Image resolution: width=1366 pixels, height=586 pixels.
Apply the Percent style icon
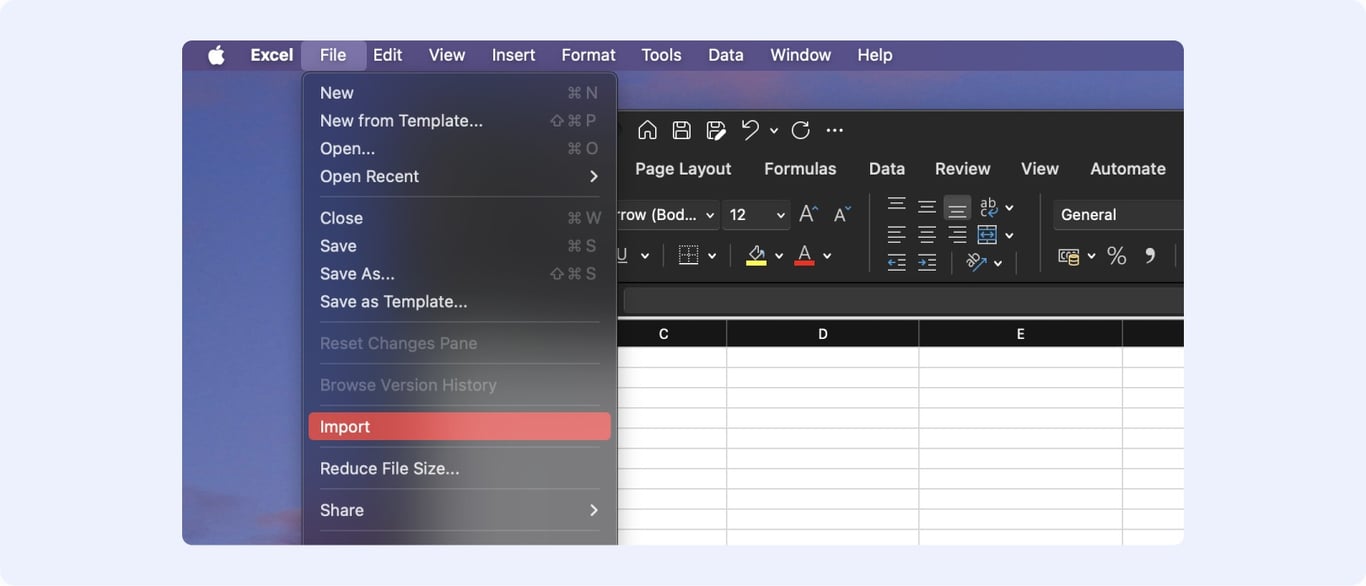click(1116, 256)
